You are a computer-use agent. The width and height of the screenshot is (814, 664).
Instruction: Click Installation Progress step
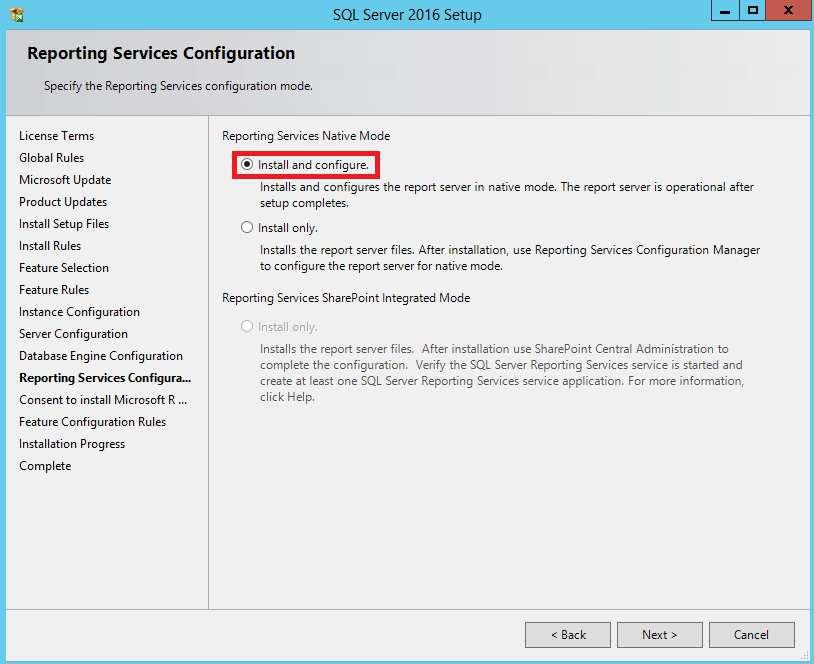click(72, 444)
